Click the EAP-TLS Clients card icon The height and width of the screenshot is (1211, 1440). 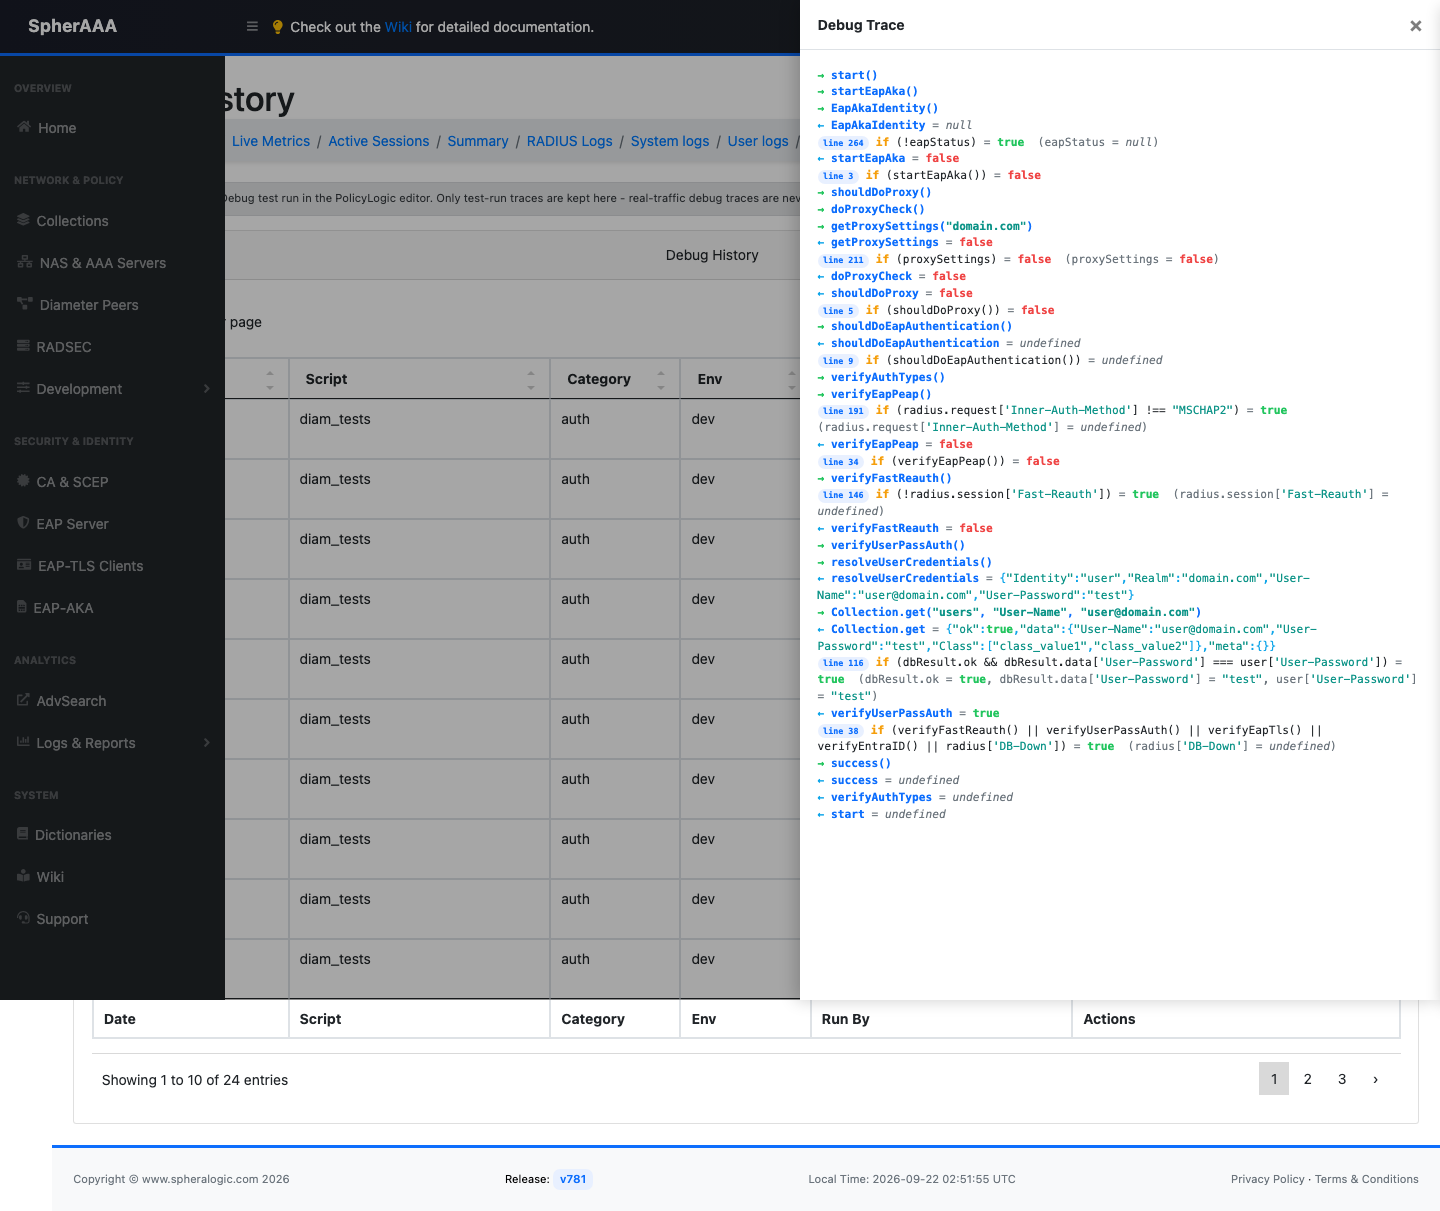[24, 565]
